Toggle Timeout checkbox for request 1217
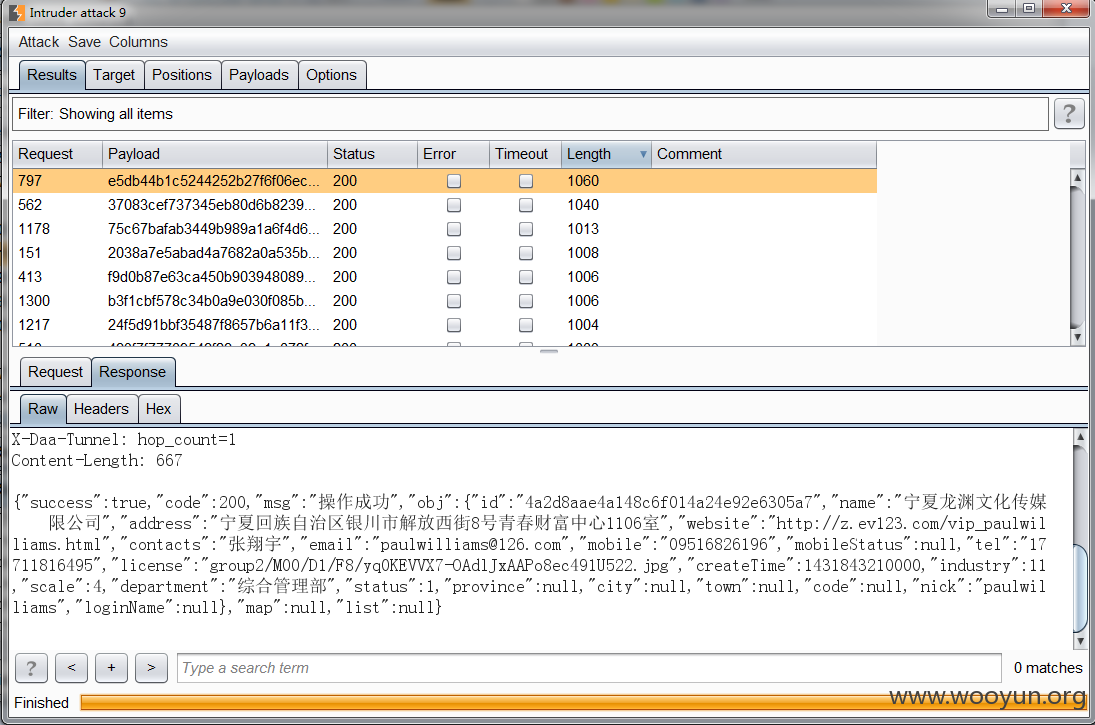The image size is (1095, 725). point(526,325)
